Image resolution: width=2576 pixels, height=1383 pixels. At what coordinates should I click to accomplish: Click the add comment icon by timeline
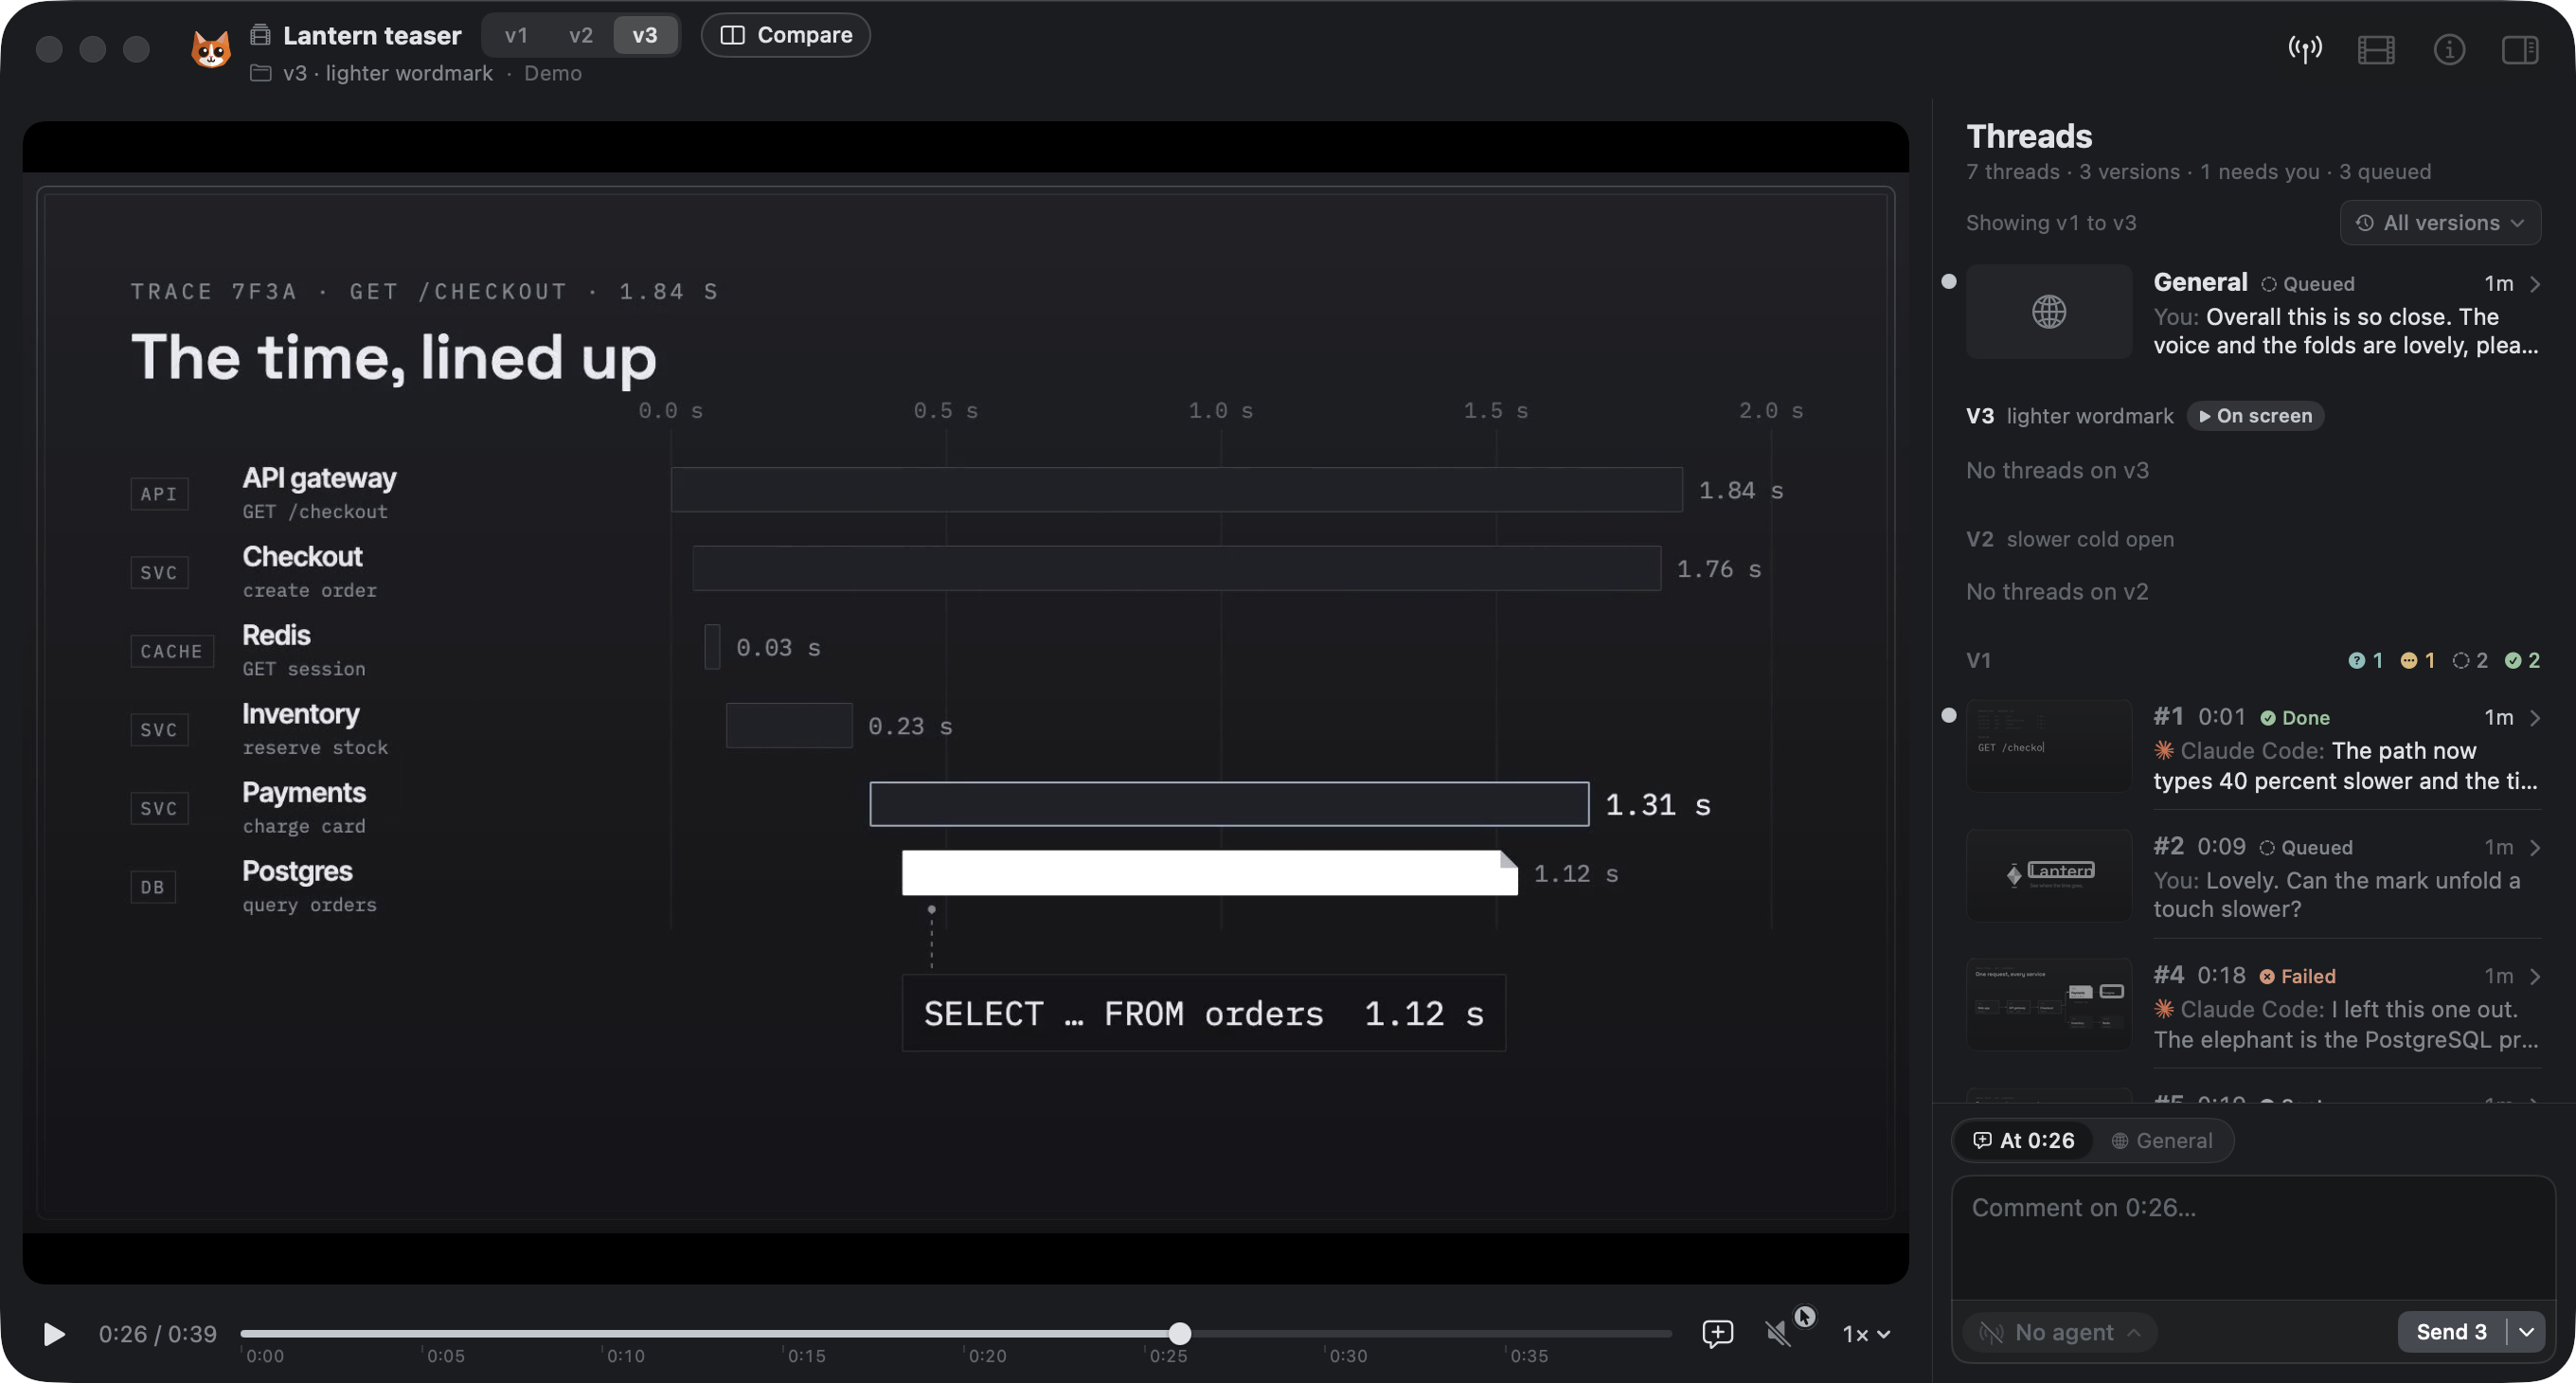pos(1717,1333)
